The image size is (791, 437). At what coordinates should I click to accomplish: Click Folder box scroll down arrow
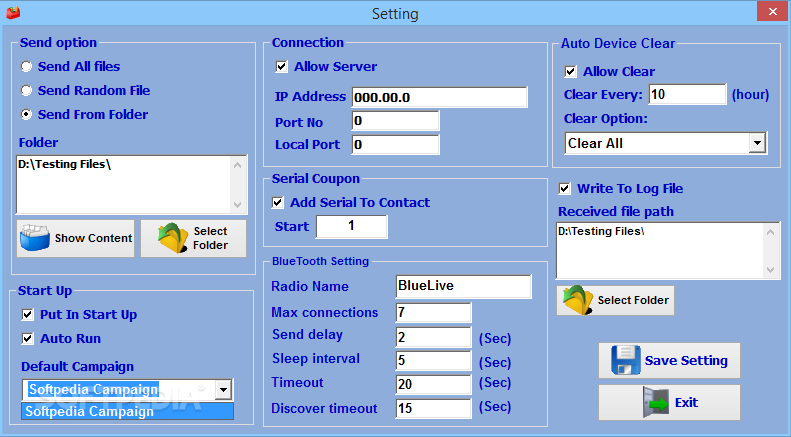(x=238, y=204)
